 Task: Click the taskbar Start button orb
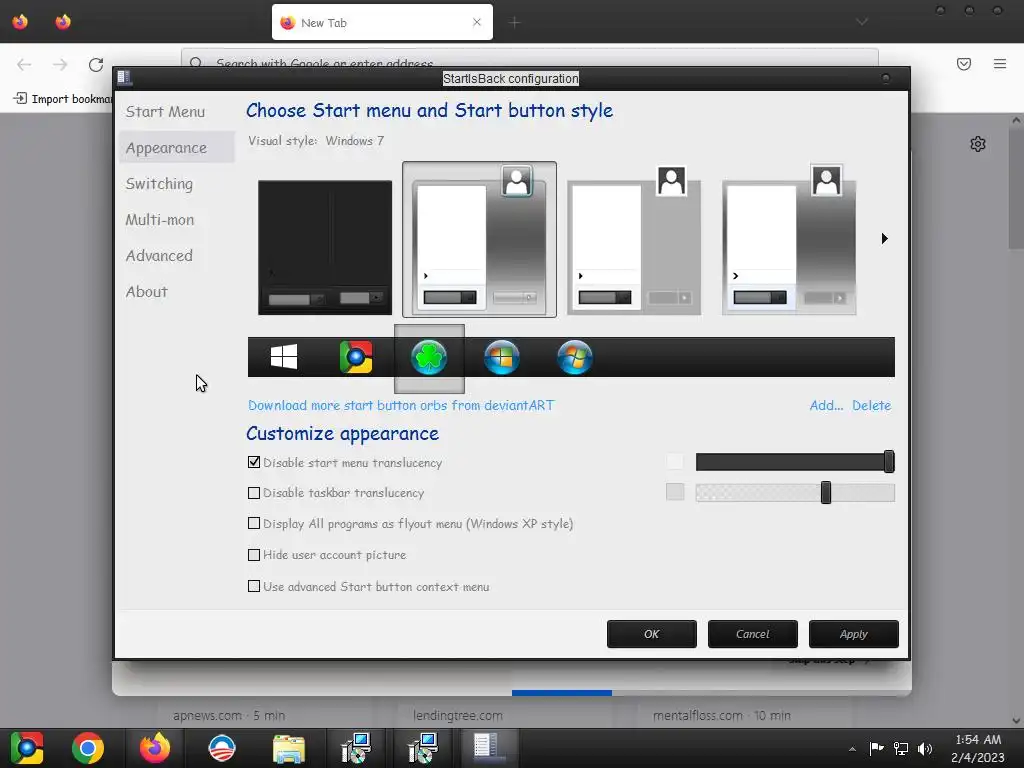(x=27, y=748)
